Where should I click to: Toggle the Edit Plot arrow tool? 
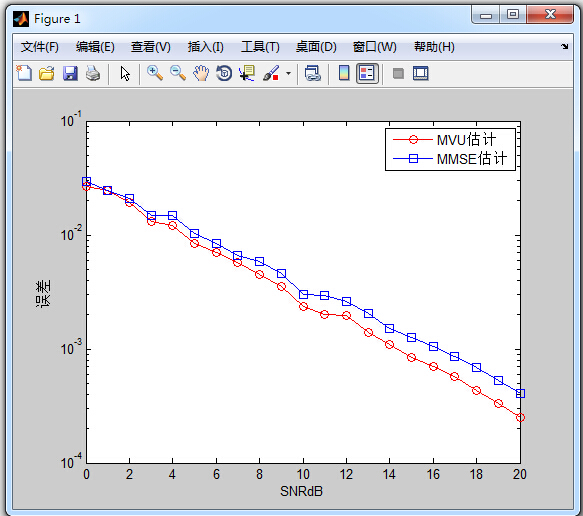pyautogui.click(x=125, y=73)
